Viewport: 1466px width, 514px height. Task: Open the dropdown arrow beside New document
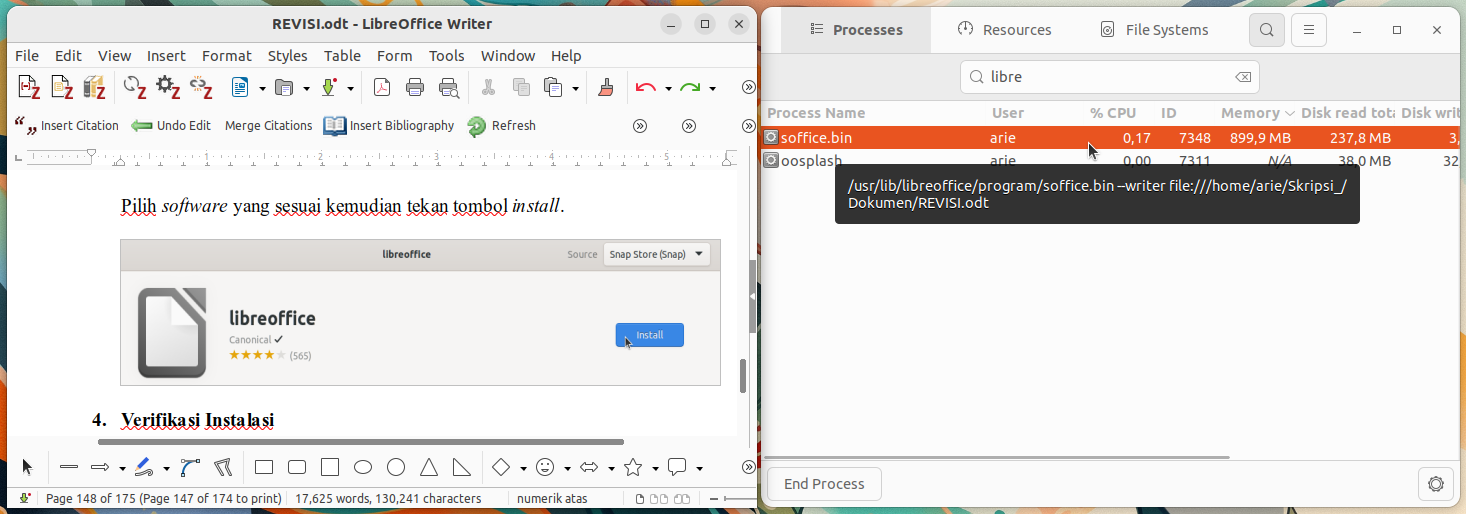pyautogui.click(x=262, y=88)
